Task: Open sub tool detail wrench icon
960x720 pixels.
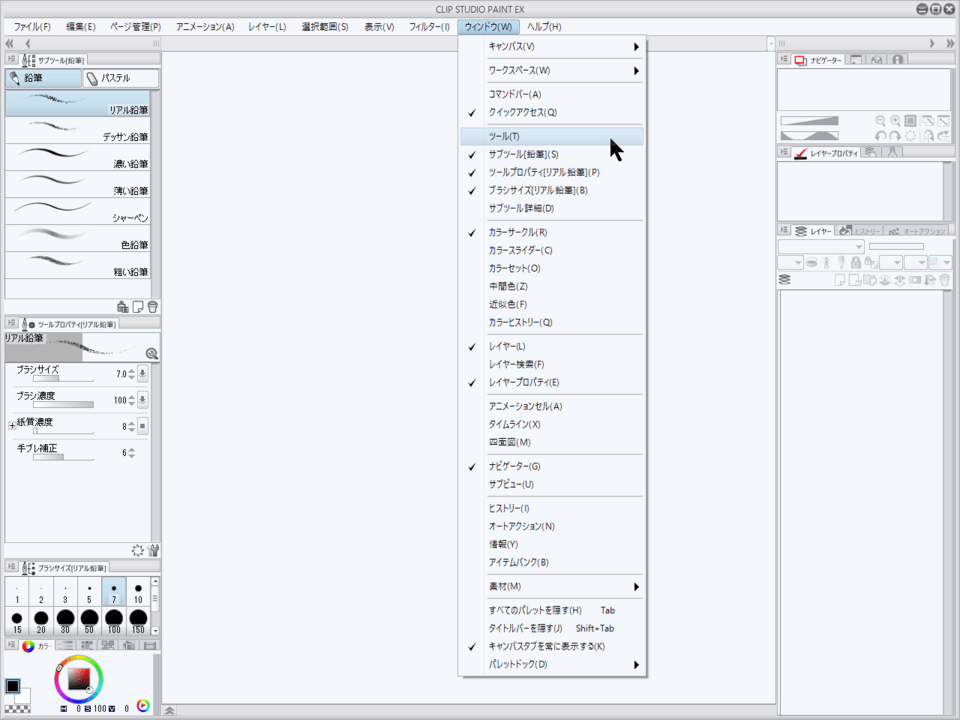Action: [153, 550]
